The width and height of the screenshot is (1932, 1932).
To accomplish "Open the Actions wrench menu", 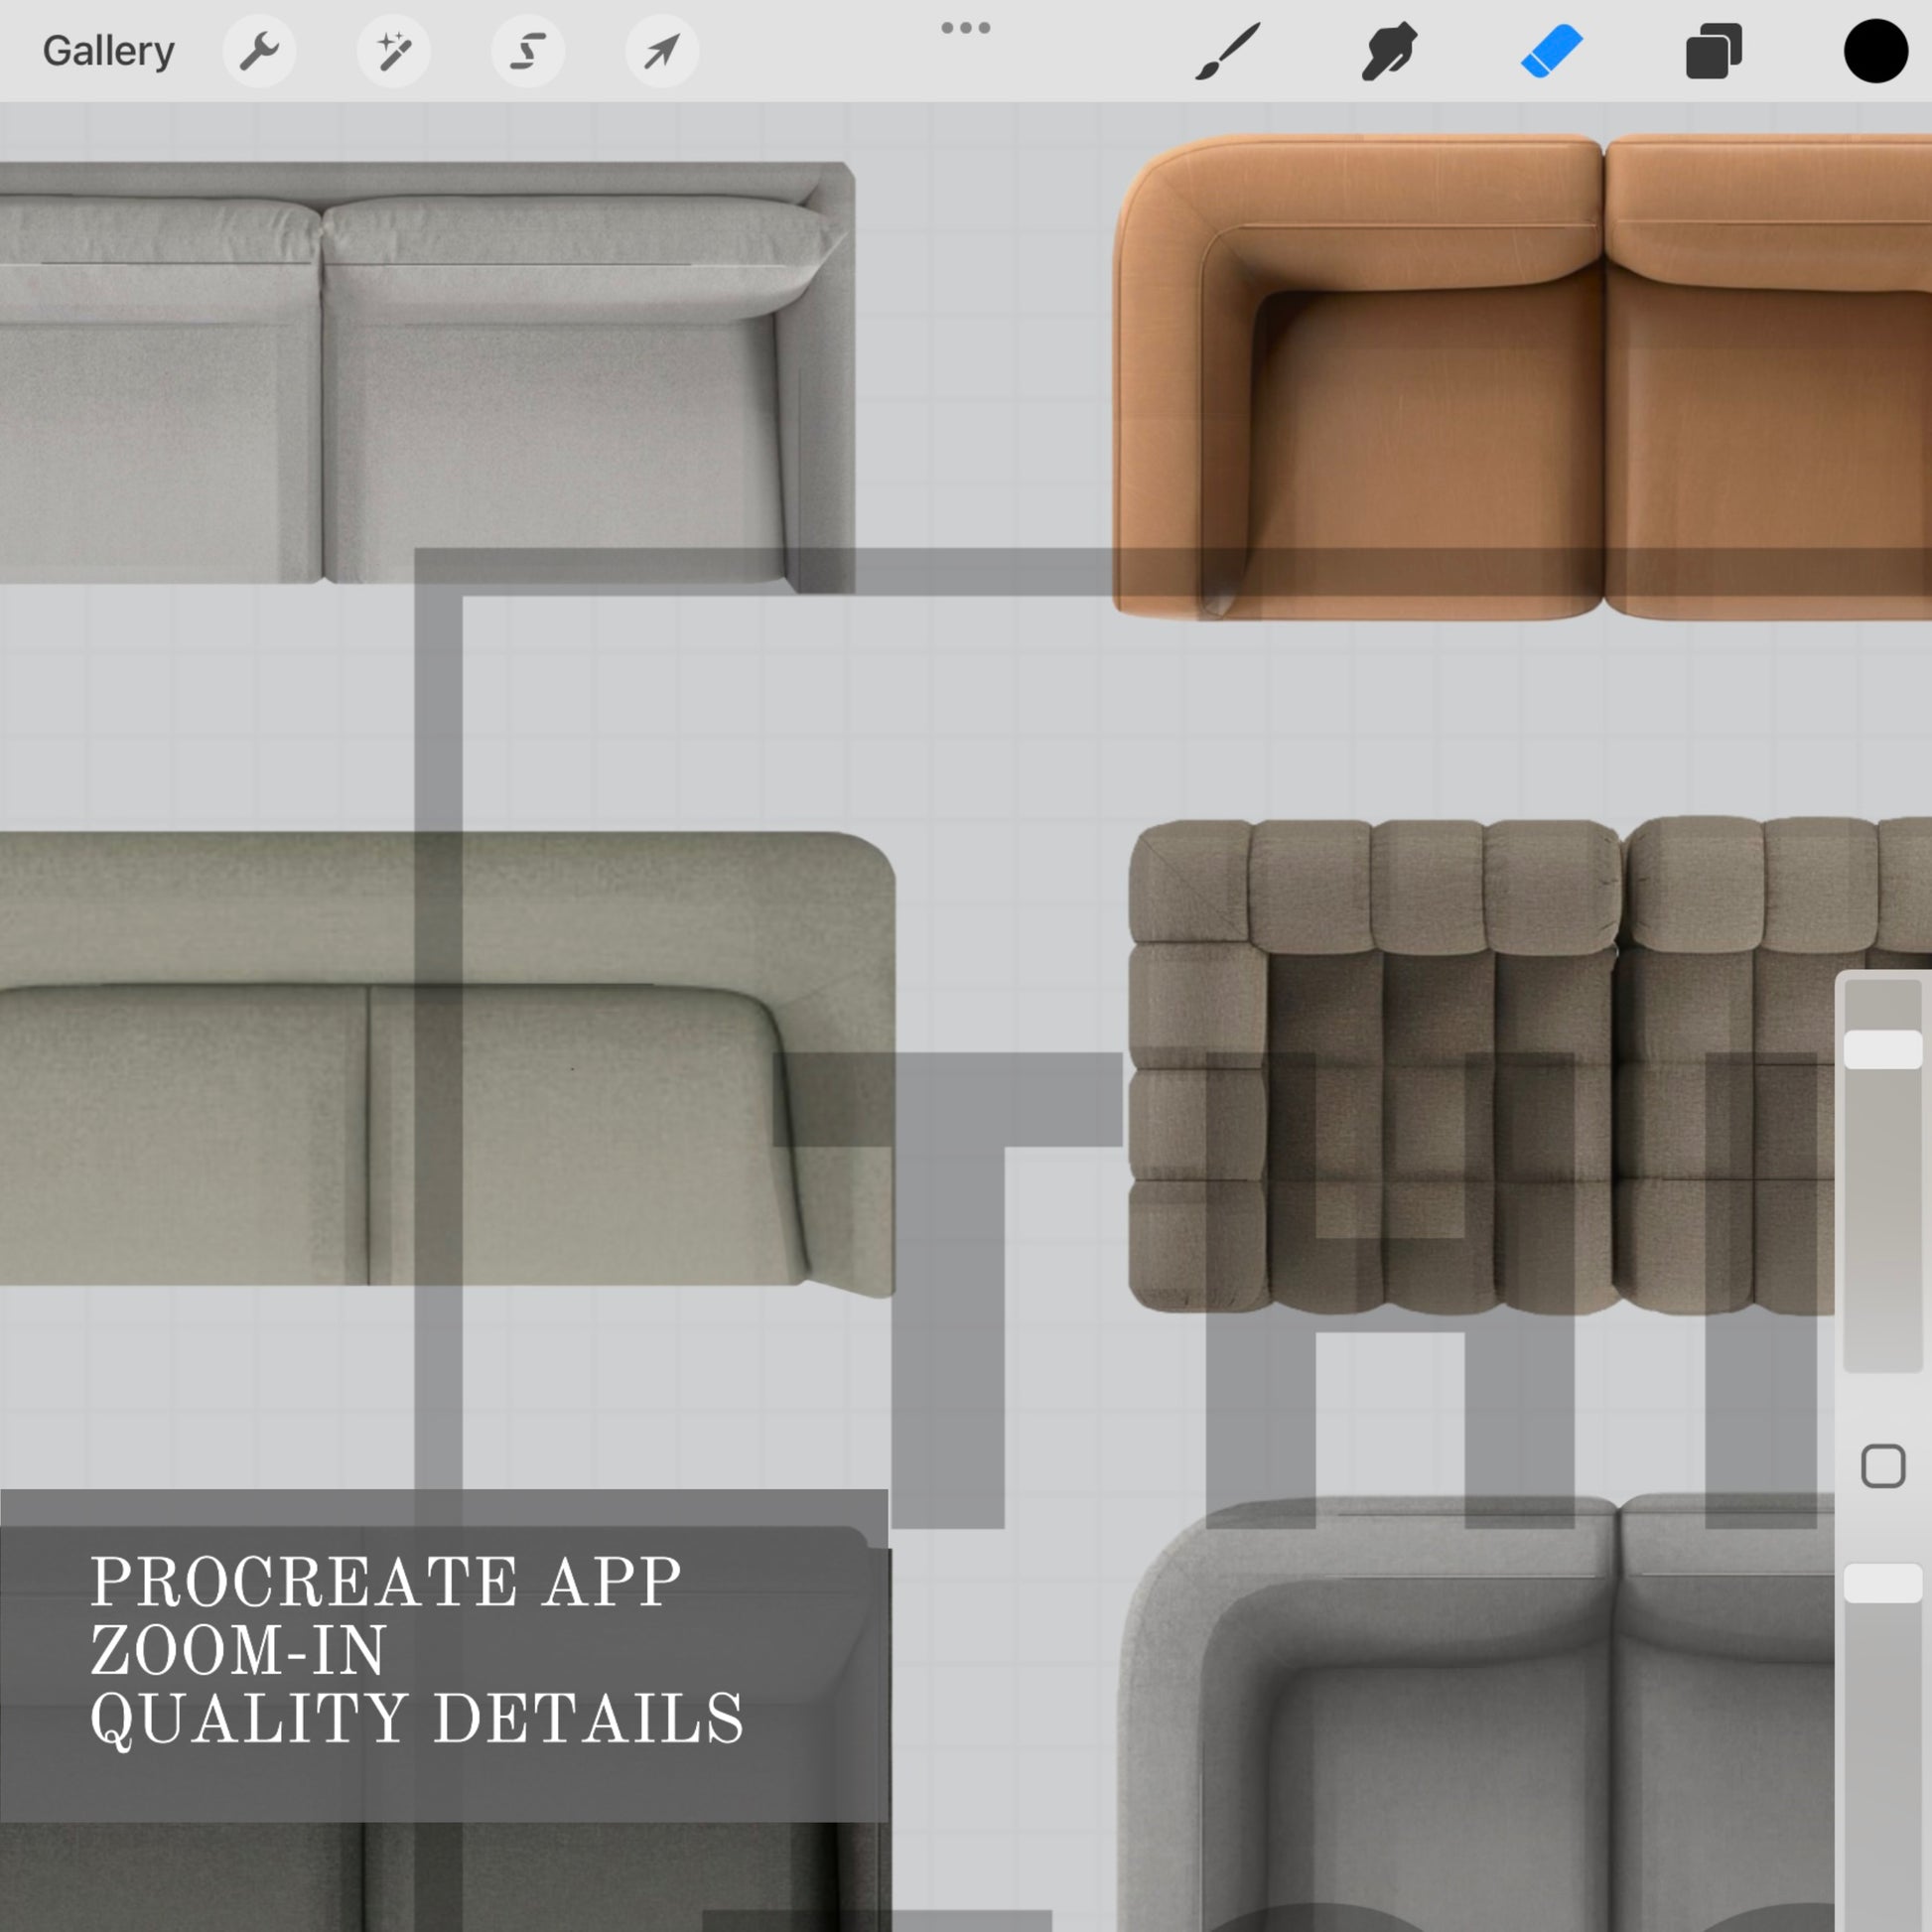I will (259, 51).
